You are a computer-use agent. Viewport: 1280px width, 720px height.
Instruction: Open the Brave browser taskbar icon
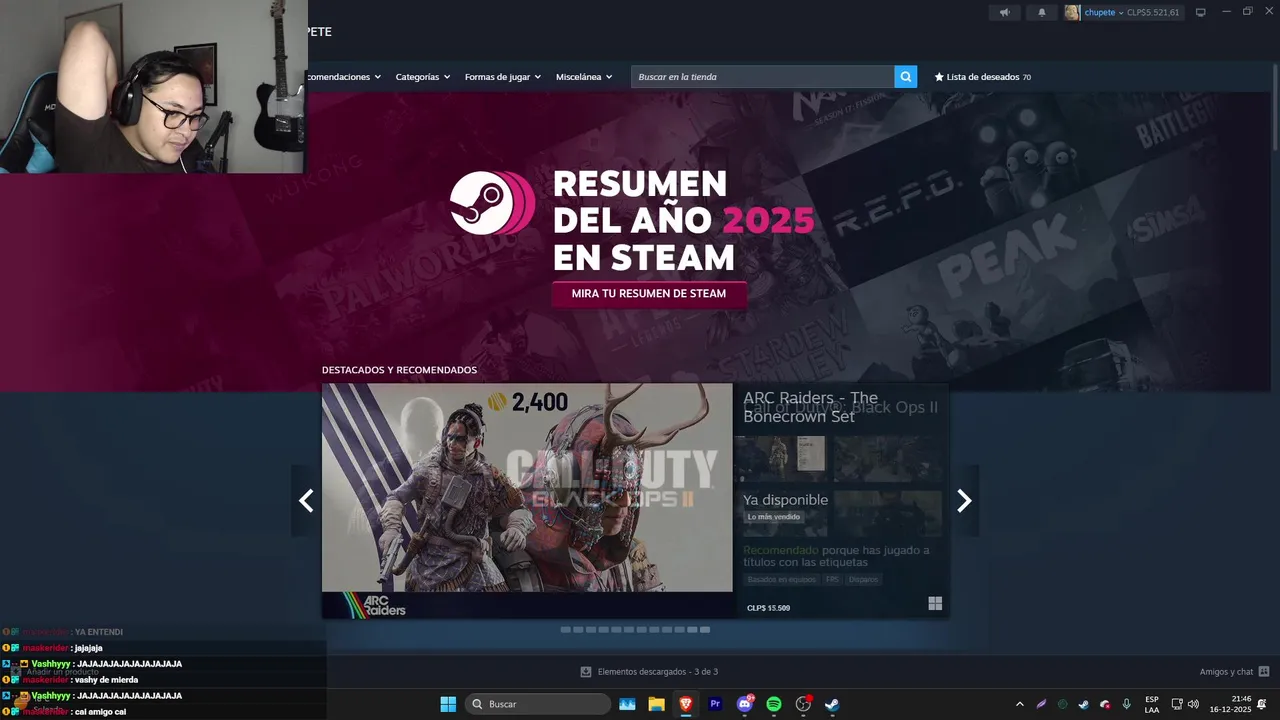685,704
